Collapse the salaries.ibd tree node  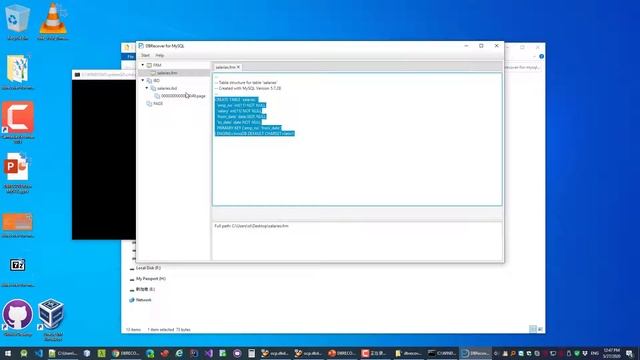147,88
